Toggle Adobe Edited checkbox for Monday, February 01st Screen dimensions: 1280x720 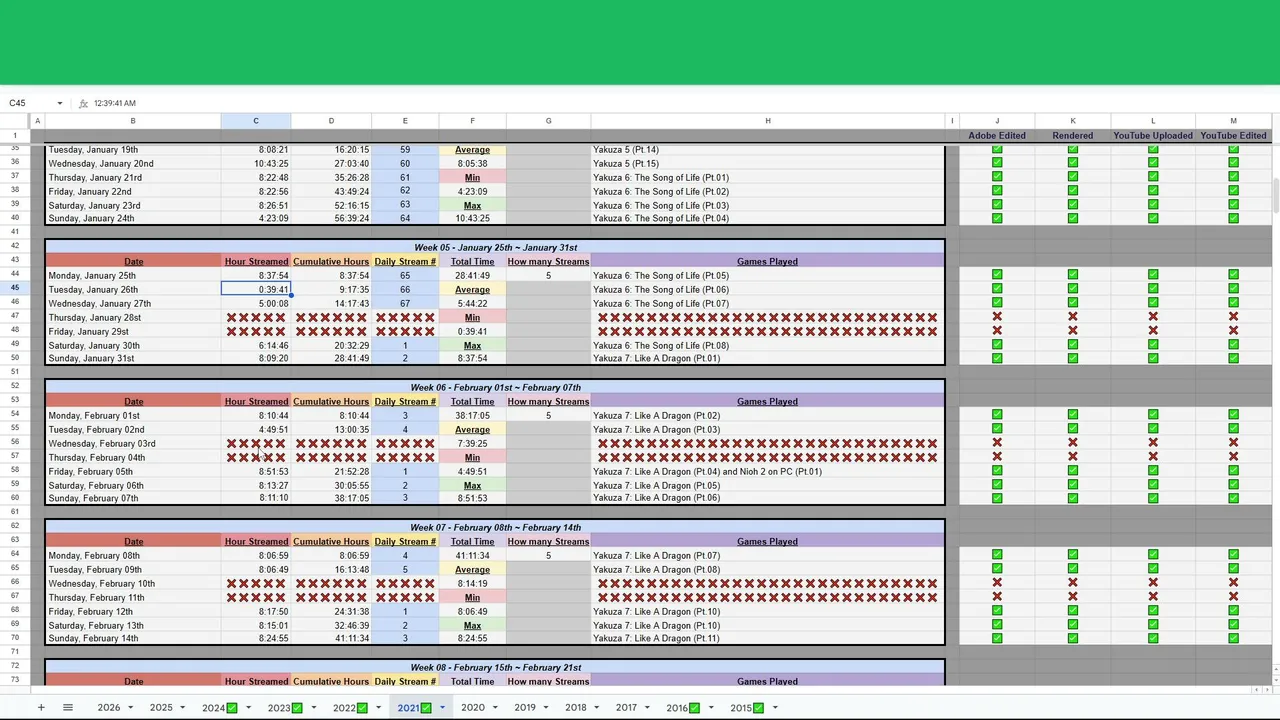point(997,415)
